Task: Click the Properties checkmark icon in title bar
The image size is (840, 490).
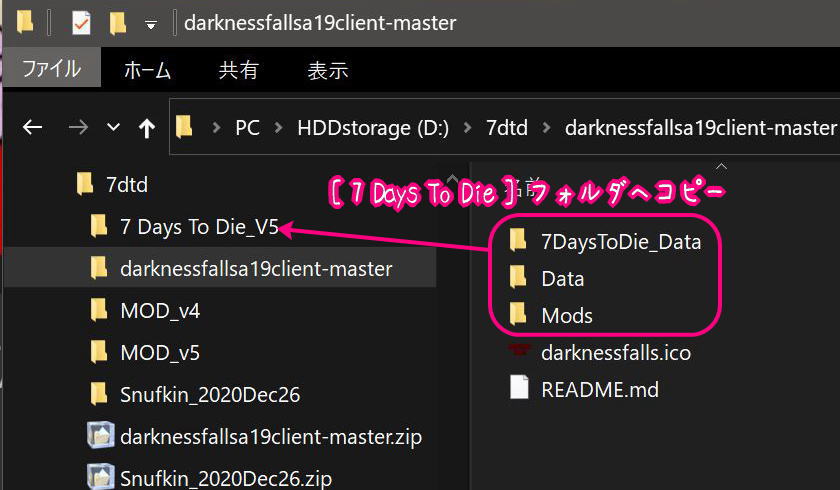Action: point(81,24)
